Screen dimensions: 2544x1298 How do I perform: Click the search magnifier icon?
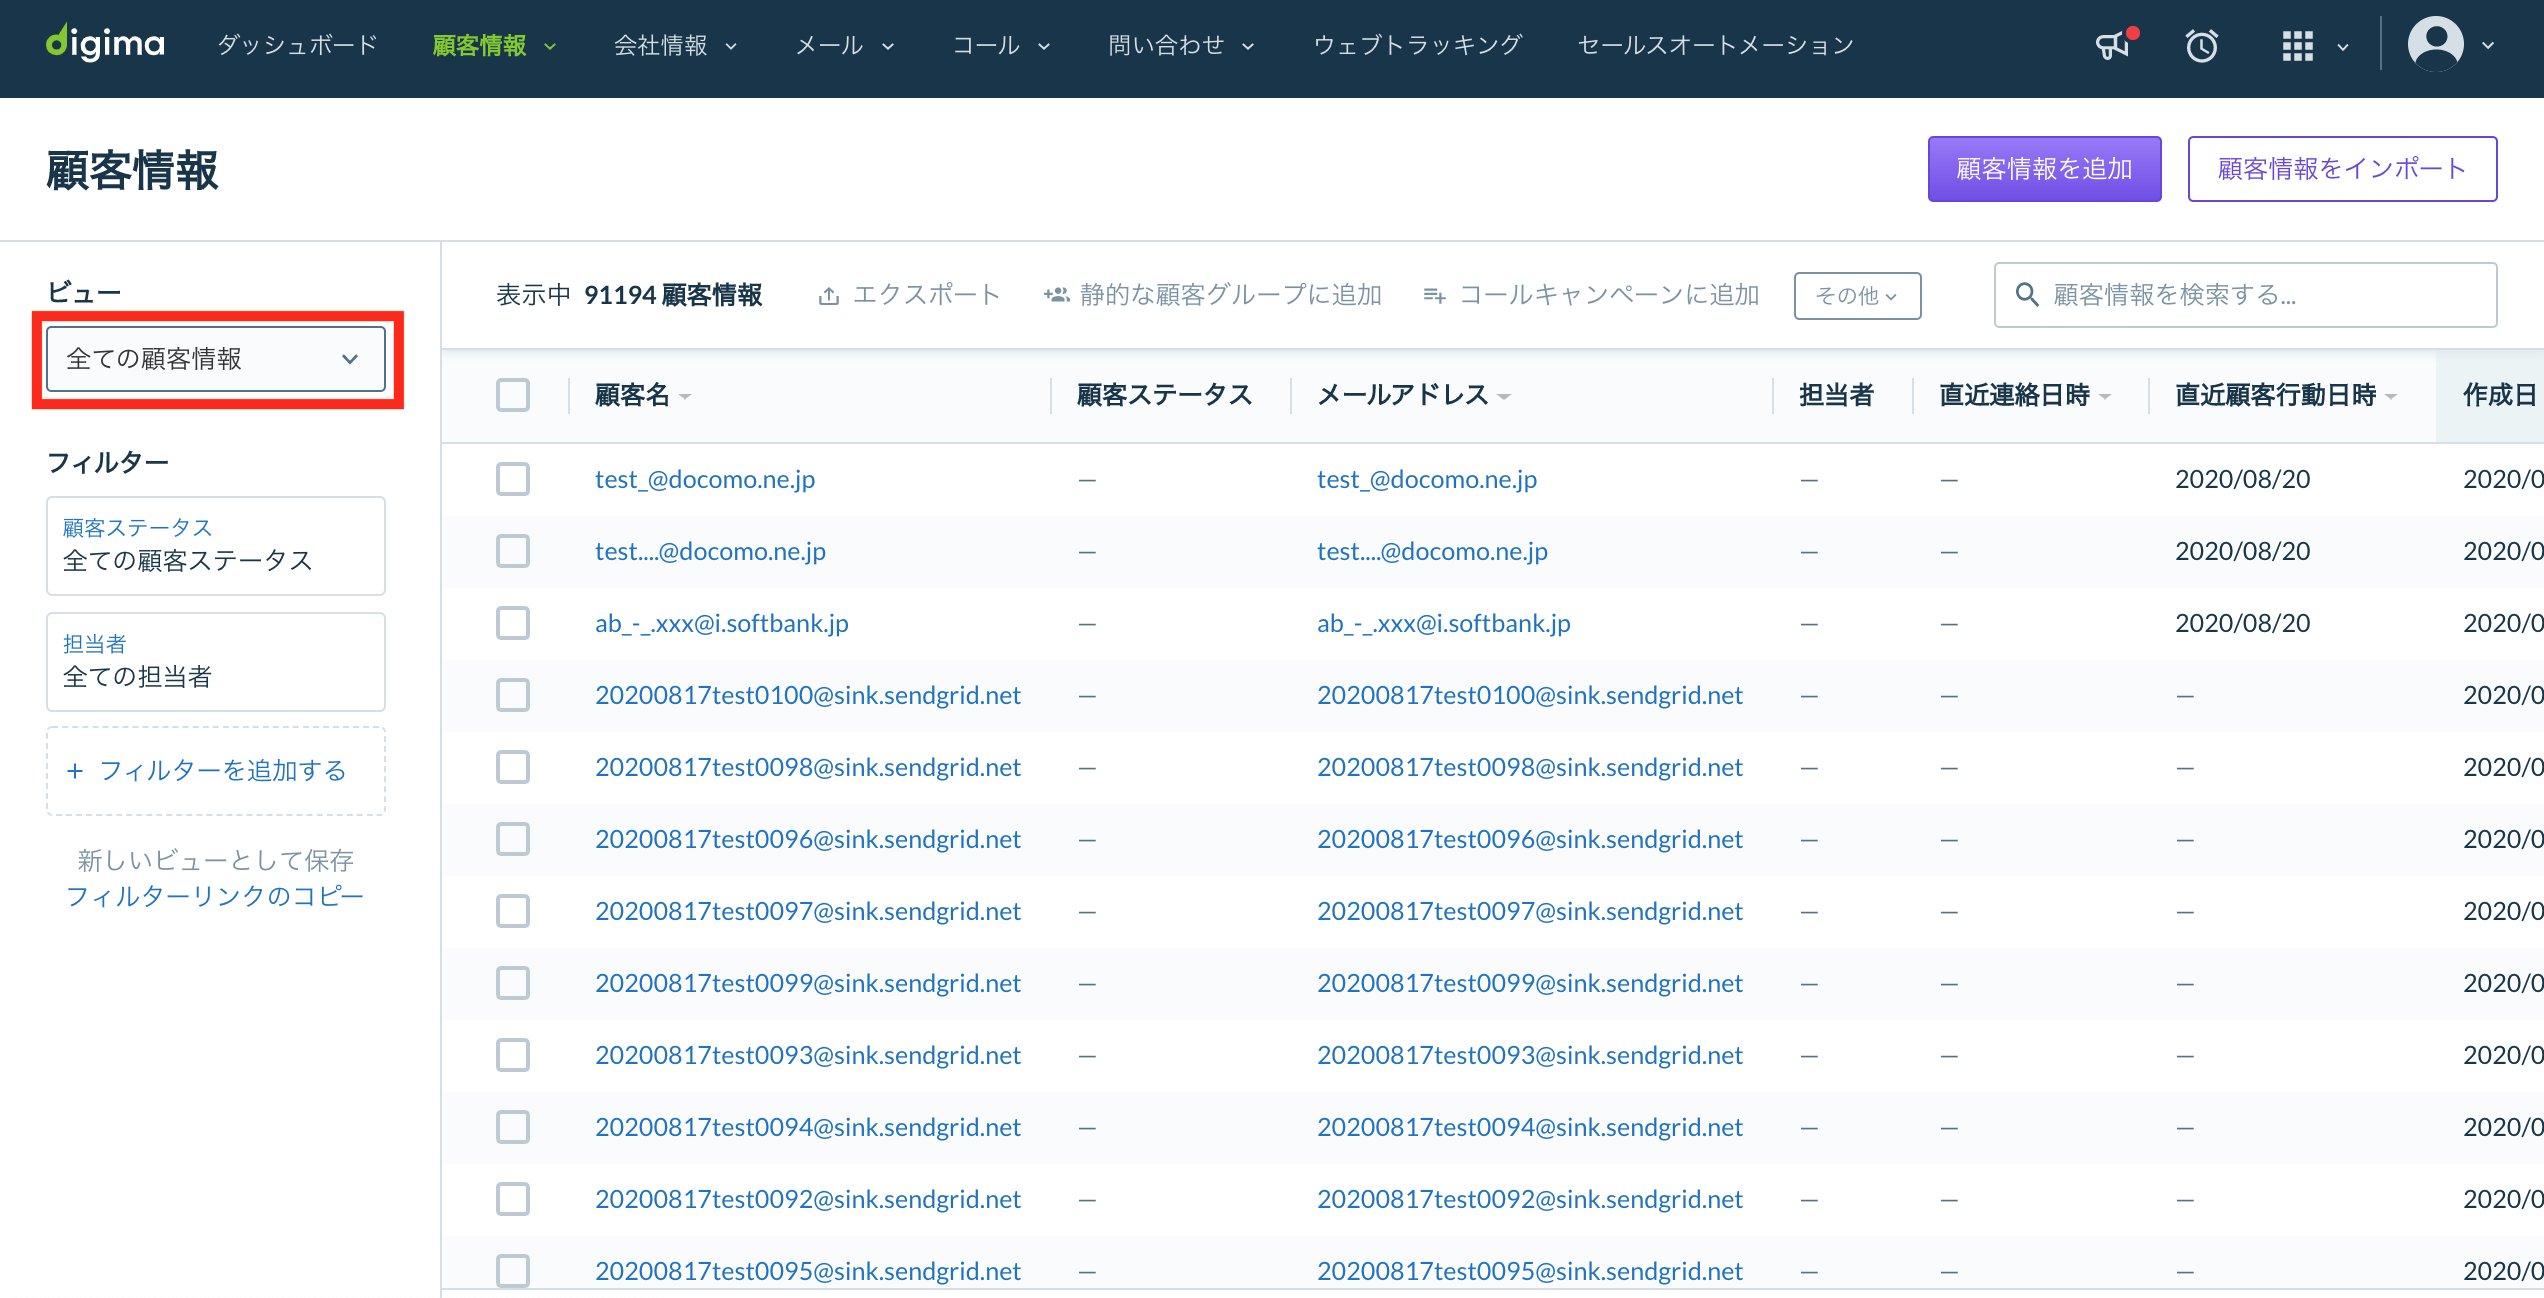(2027, 294)
